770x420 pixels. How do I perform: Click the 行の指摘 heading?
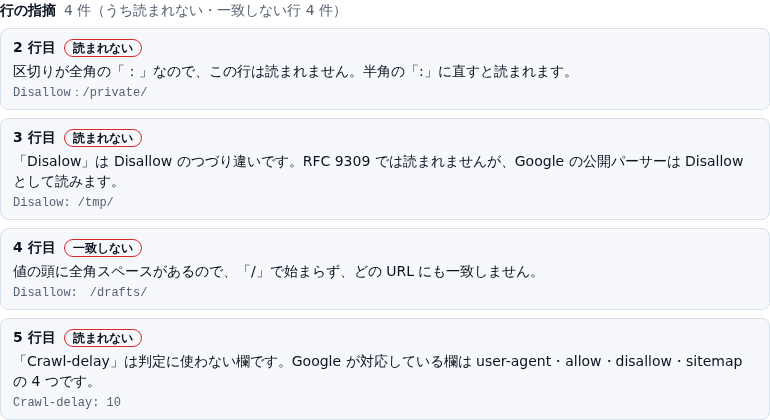pos(28,10)
